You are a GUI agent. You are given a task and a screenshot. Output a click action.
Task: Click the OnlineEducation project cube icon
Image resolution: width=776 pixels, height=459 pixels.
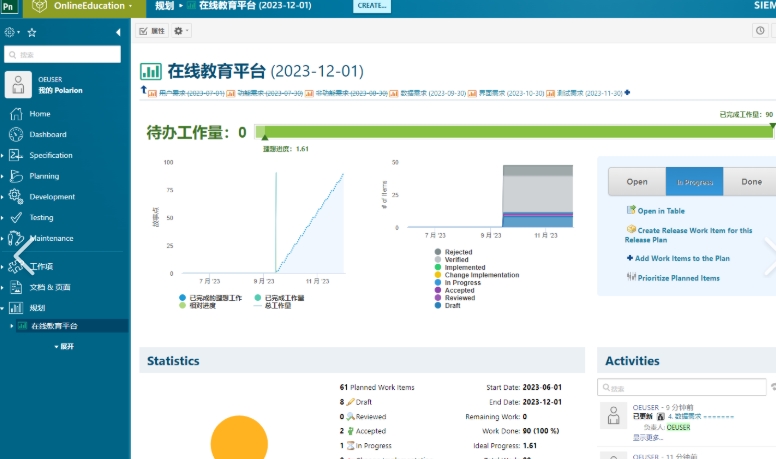click(x=40, y=6)
